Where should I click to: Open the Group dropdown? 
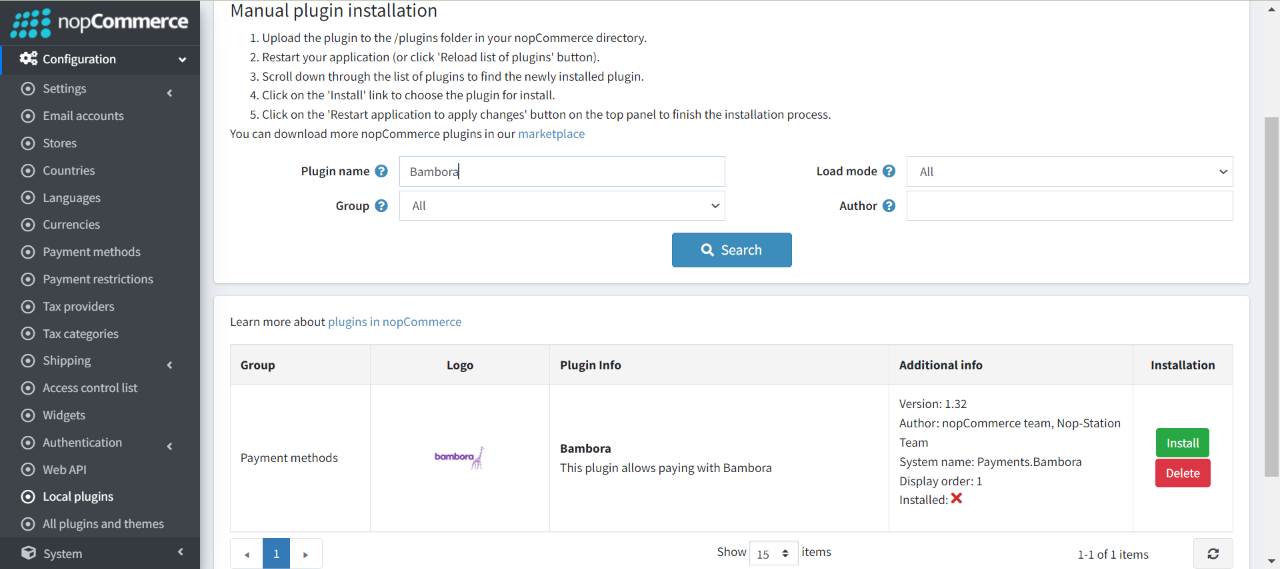point(561,206)
